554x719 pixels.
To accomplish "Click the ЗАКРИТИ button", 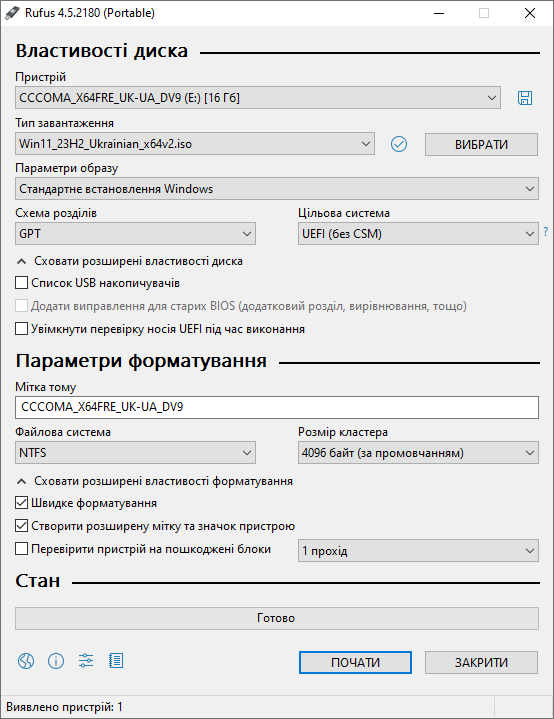I will (481, 663).
